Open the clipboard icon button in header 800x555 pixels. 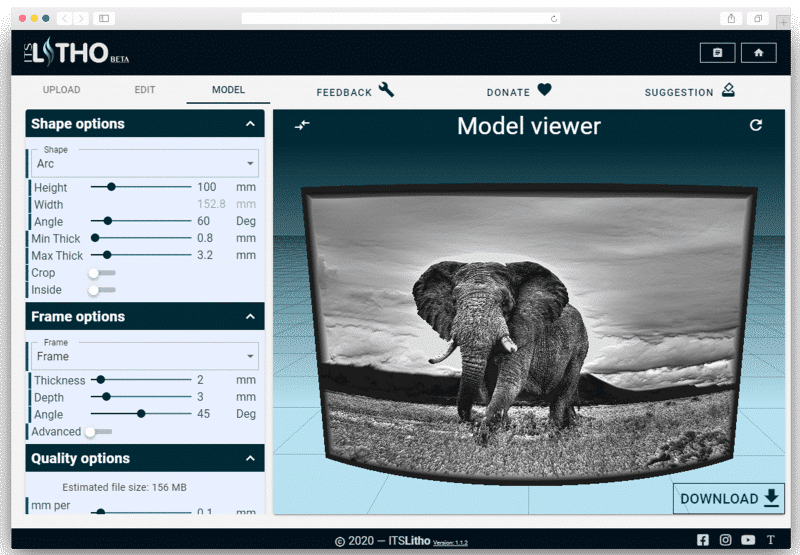pyautogui.click(x=717, y=53)
